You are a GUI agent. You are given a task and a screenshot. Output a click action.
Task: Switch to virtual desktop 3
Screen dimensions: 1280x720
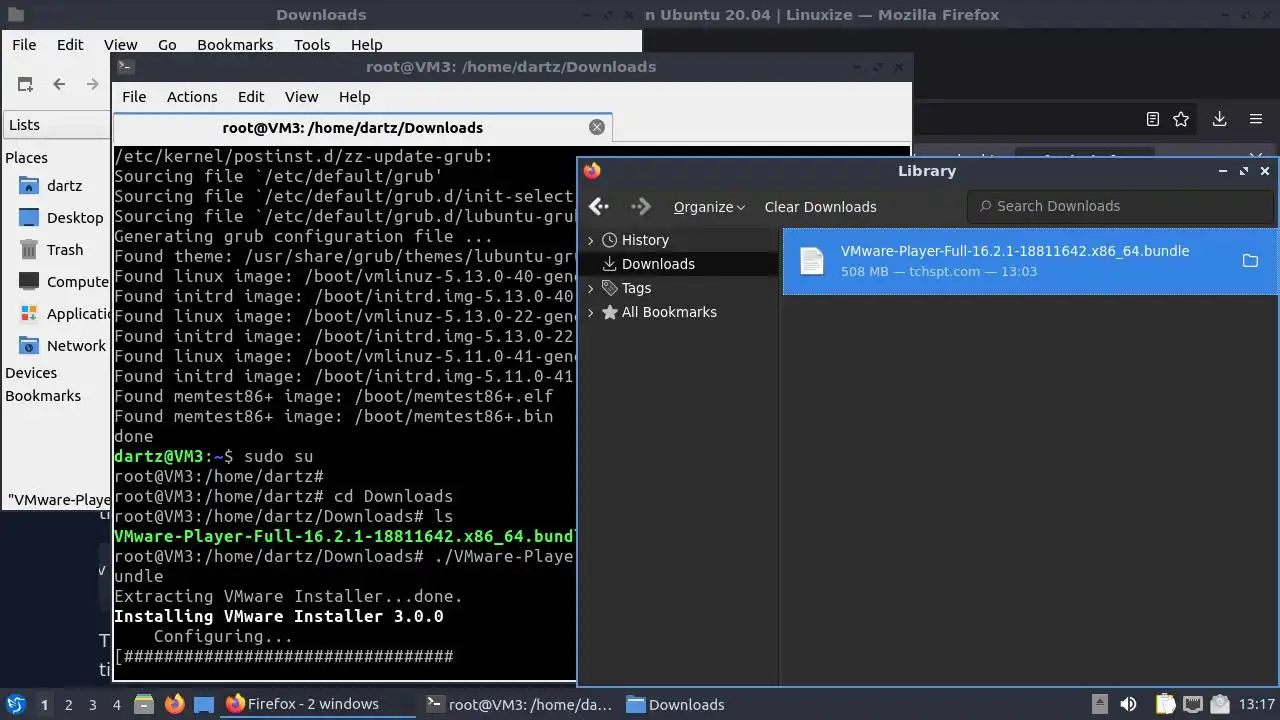(x=92, y=705)
